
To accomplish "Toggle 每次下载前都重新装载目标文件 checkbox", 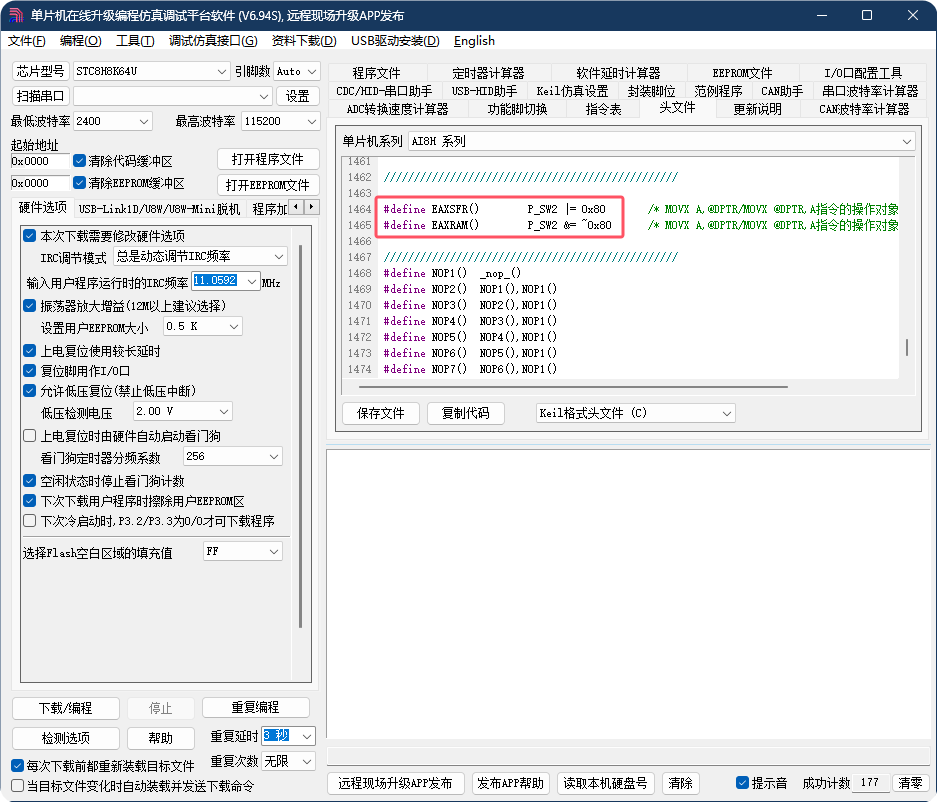I will [x=17, y=766].
